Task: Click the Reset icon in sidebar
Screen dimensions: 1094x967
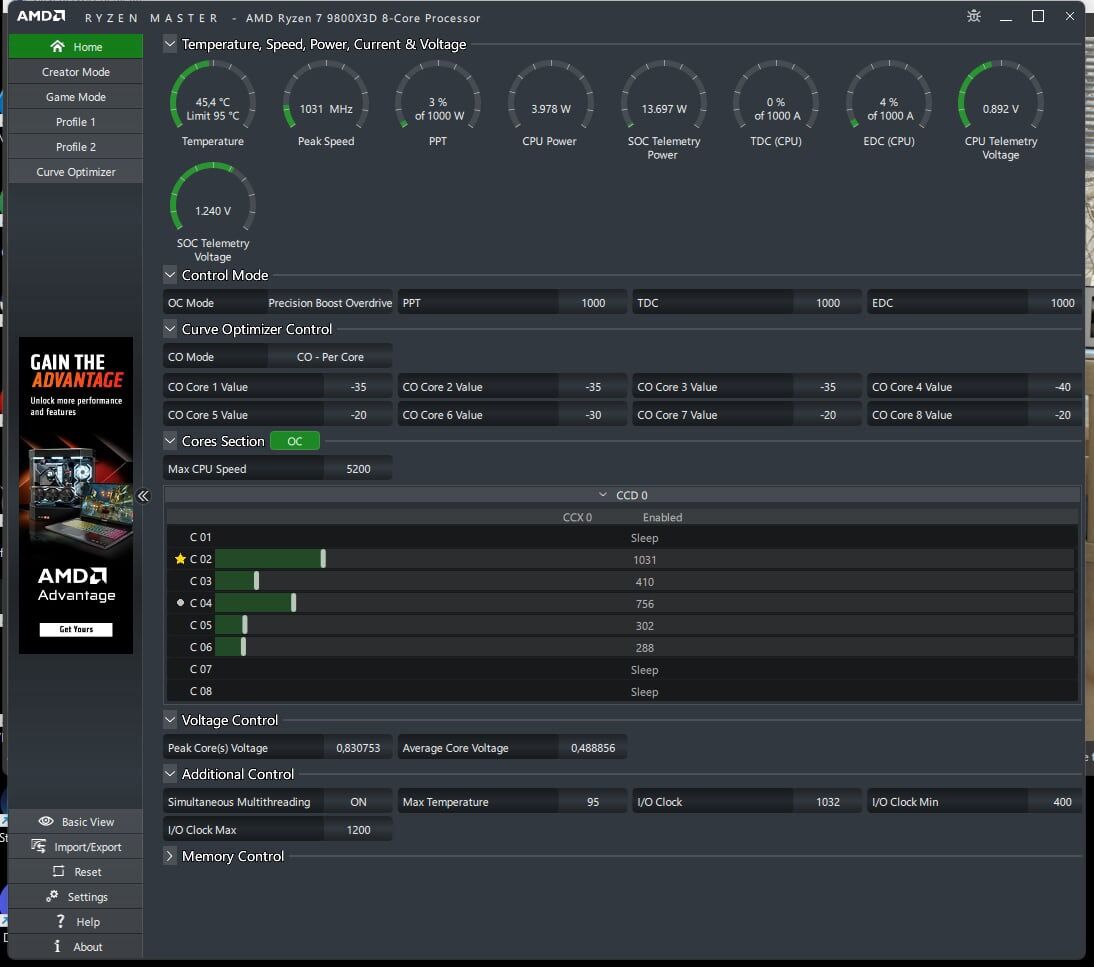Action: point(58,871)
